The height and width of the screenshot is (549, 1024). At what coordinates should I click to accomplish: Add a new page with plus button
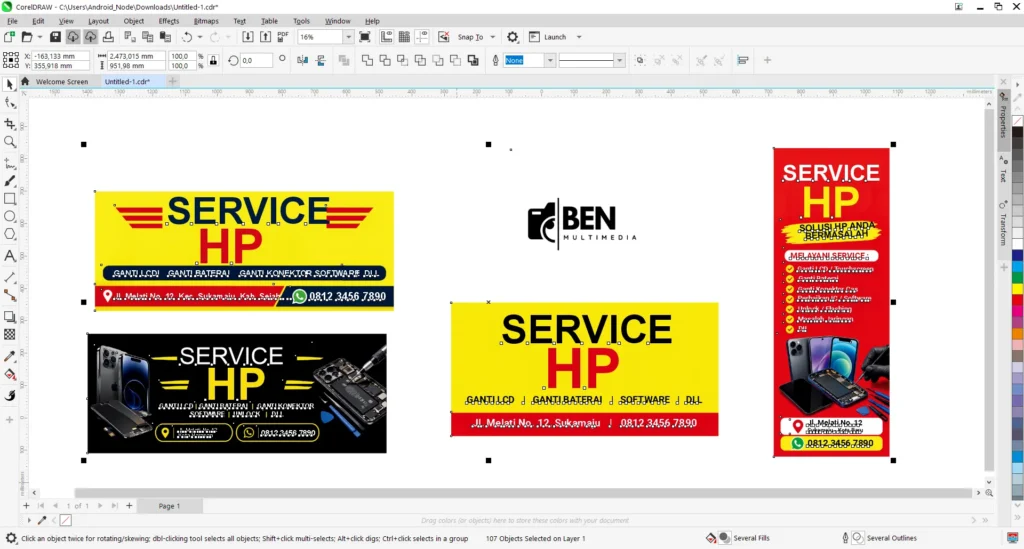pyautogui.click(x=129, y=505)
